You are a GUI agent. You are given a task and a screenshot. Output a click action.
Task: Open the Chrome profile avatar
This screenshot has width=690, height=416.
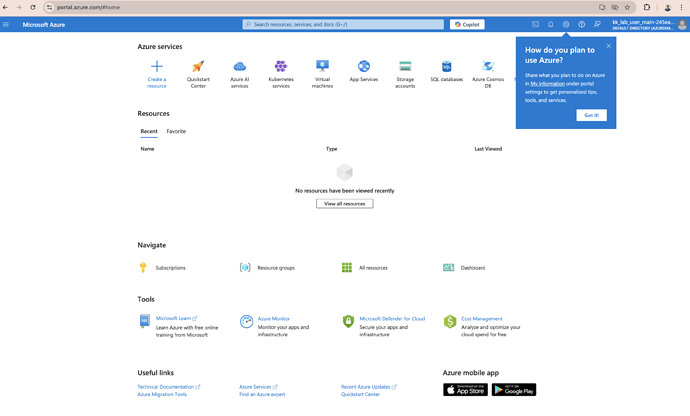pos(668,7)
